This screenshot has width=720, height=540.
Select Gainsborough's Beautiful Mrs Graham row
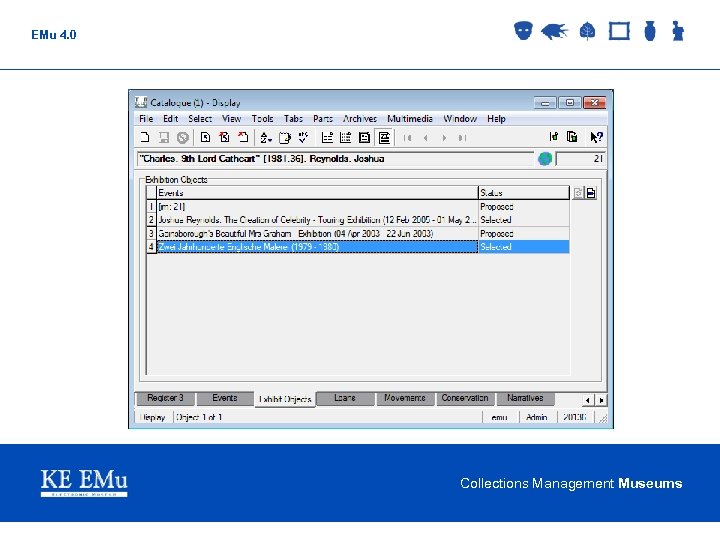[317, 233]
